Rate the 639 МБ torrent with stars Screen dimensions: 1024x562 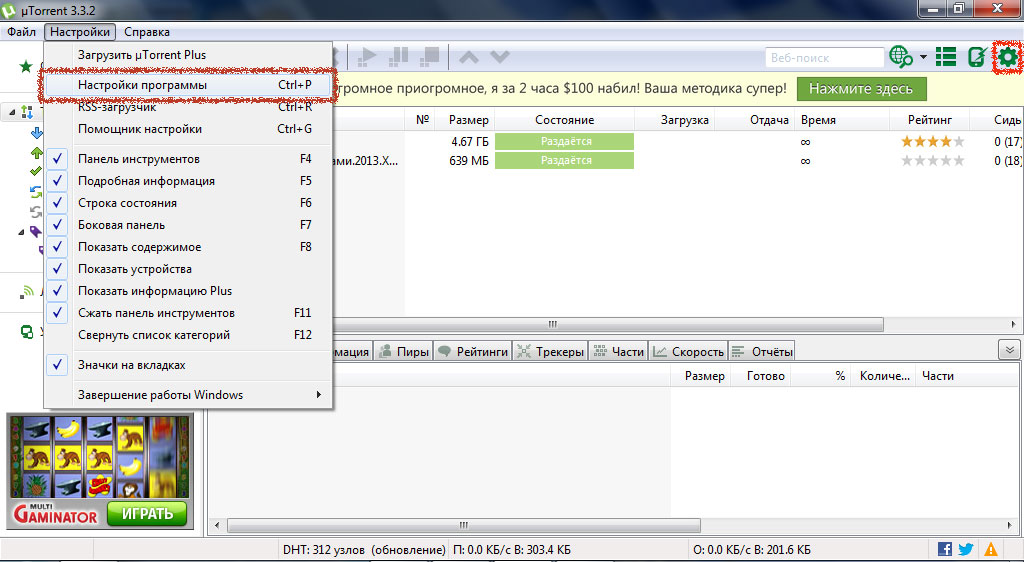pyautogui.click(x=933, y=161)
